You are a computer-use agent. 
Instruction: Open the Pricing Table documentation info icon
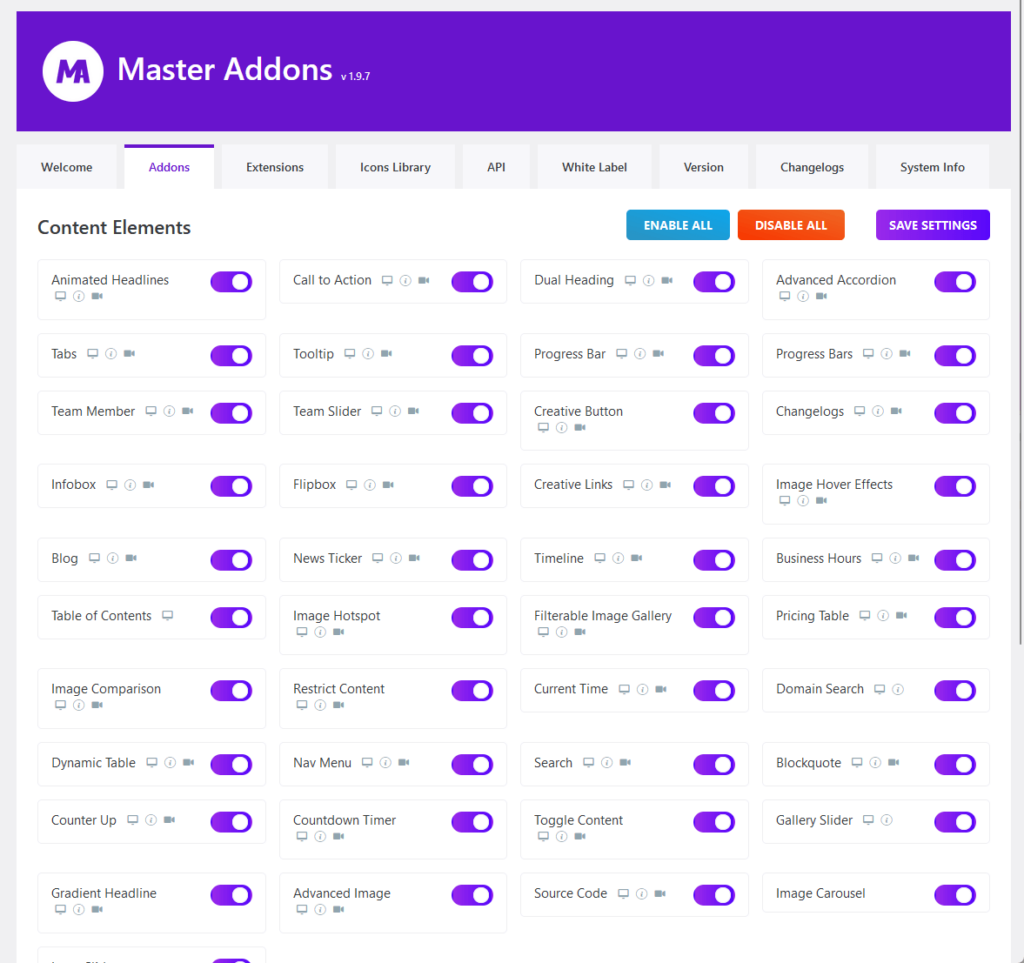pyautogui.click(x=883, y=616)
